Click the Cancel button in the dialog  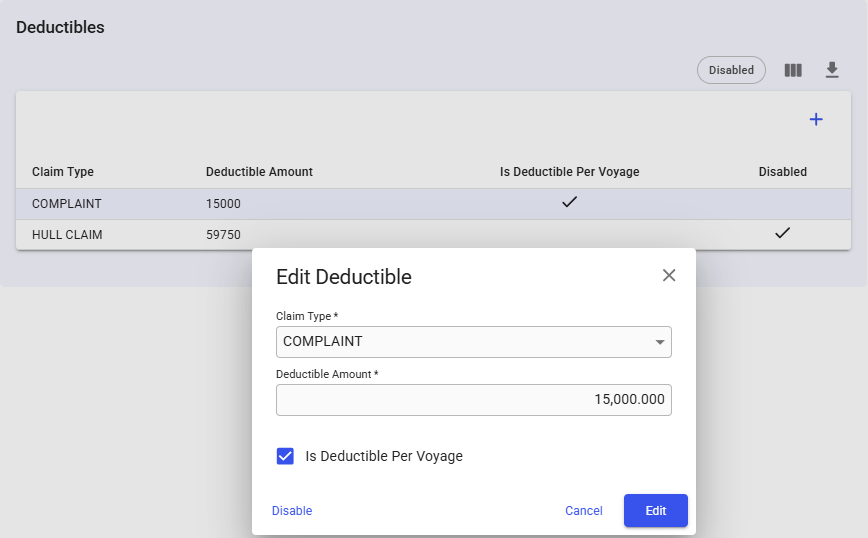(x=583, y=511)
